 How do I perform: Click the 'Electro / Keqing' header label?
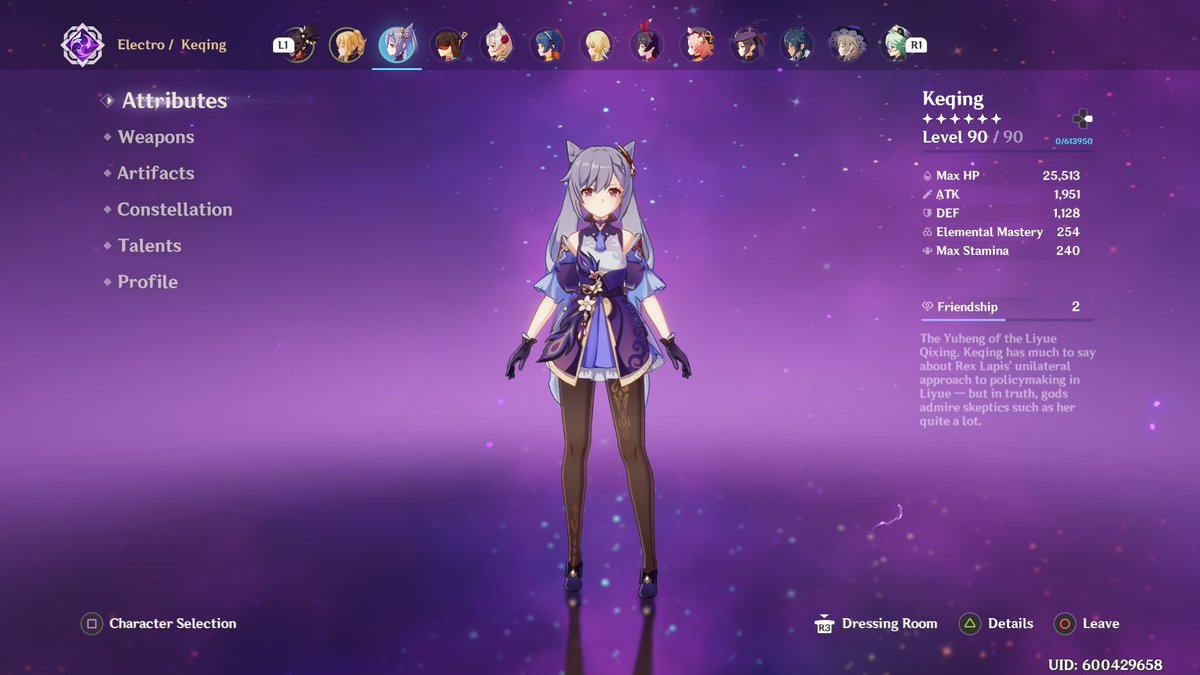[172, 45]
